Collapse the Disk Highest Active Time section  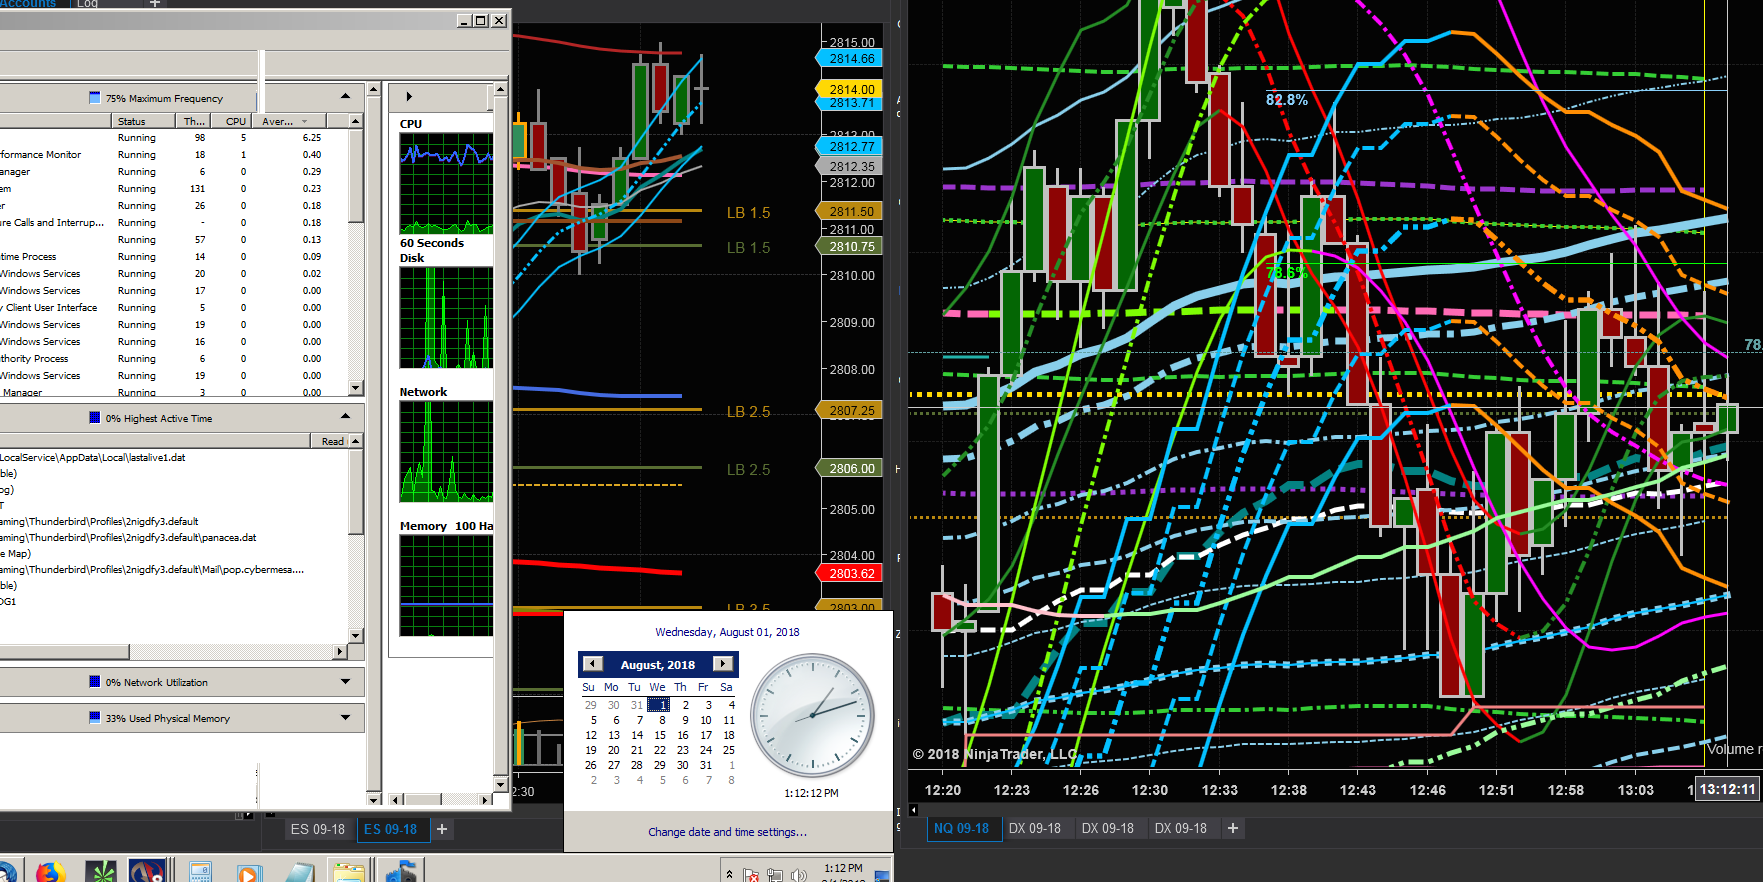click(345, 416)
